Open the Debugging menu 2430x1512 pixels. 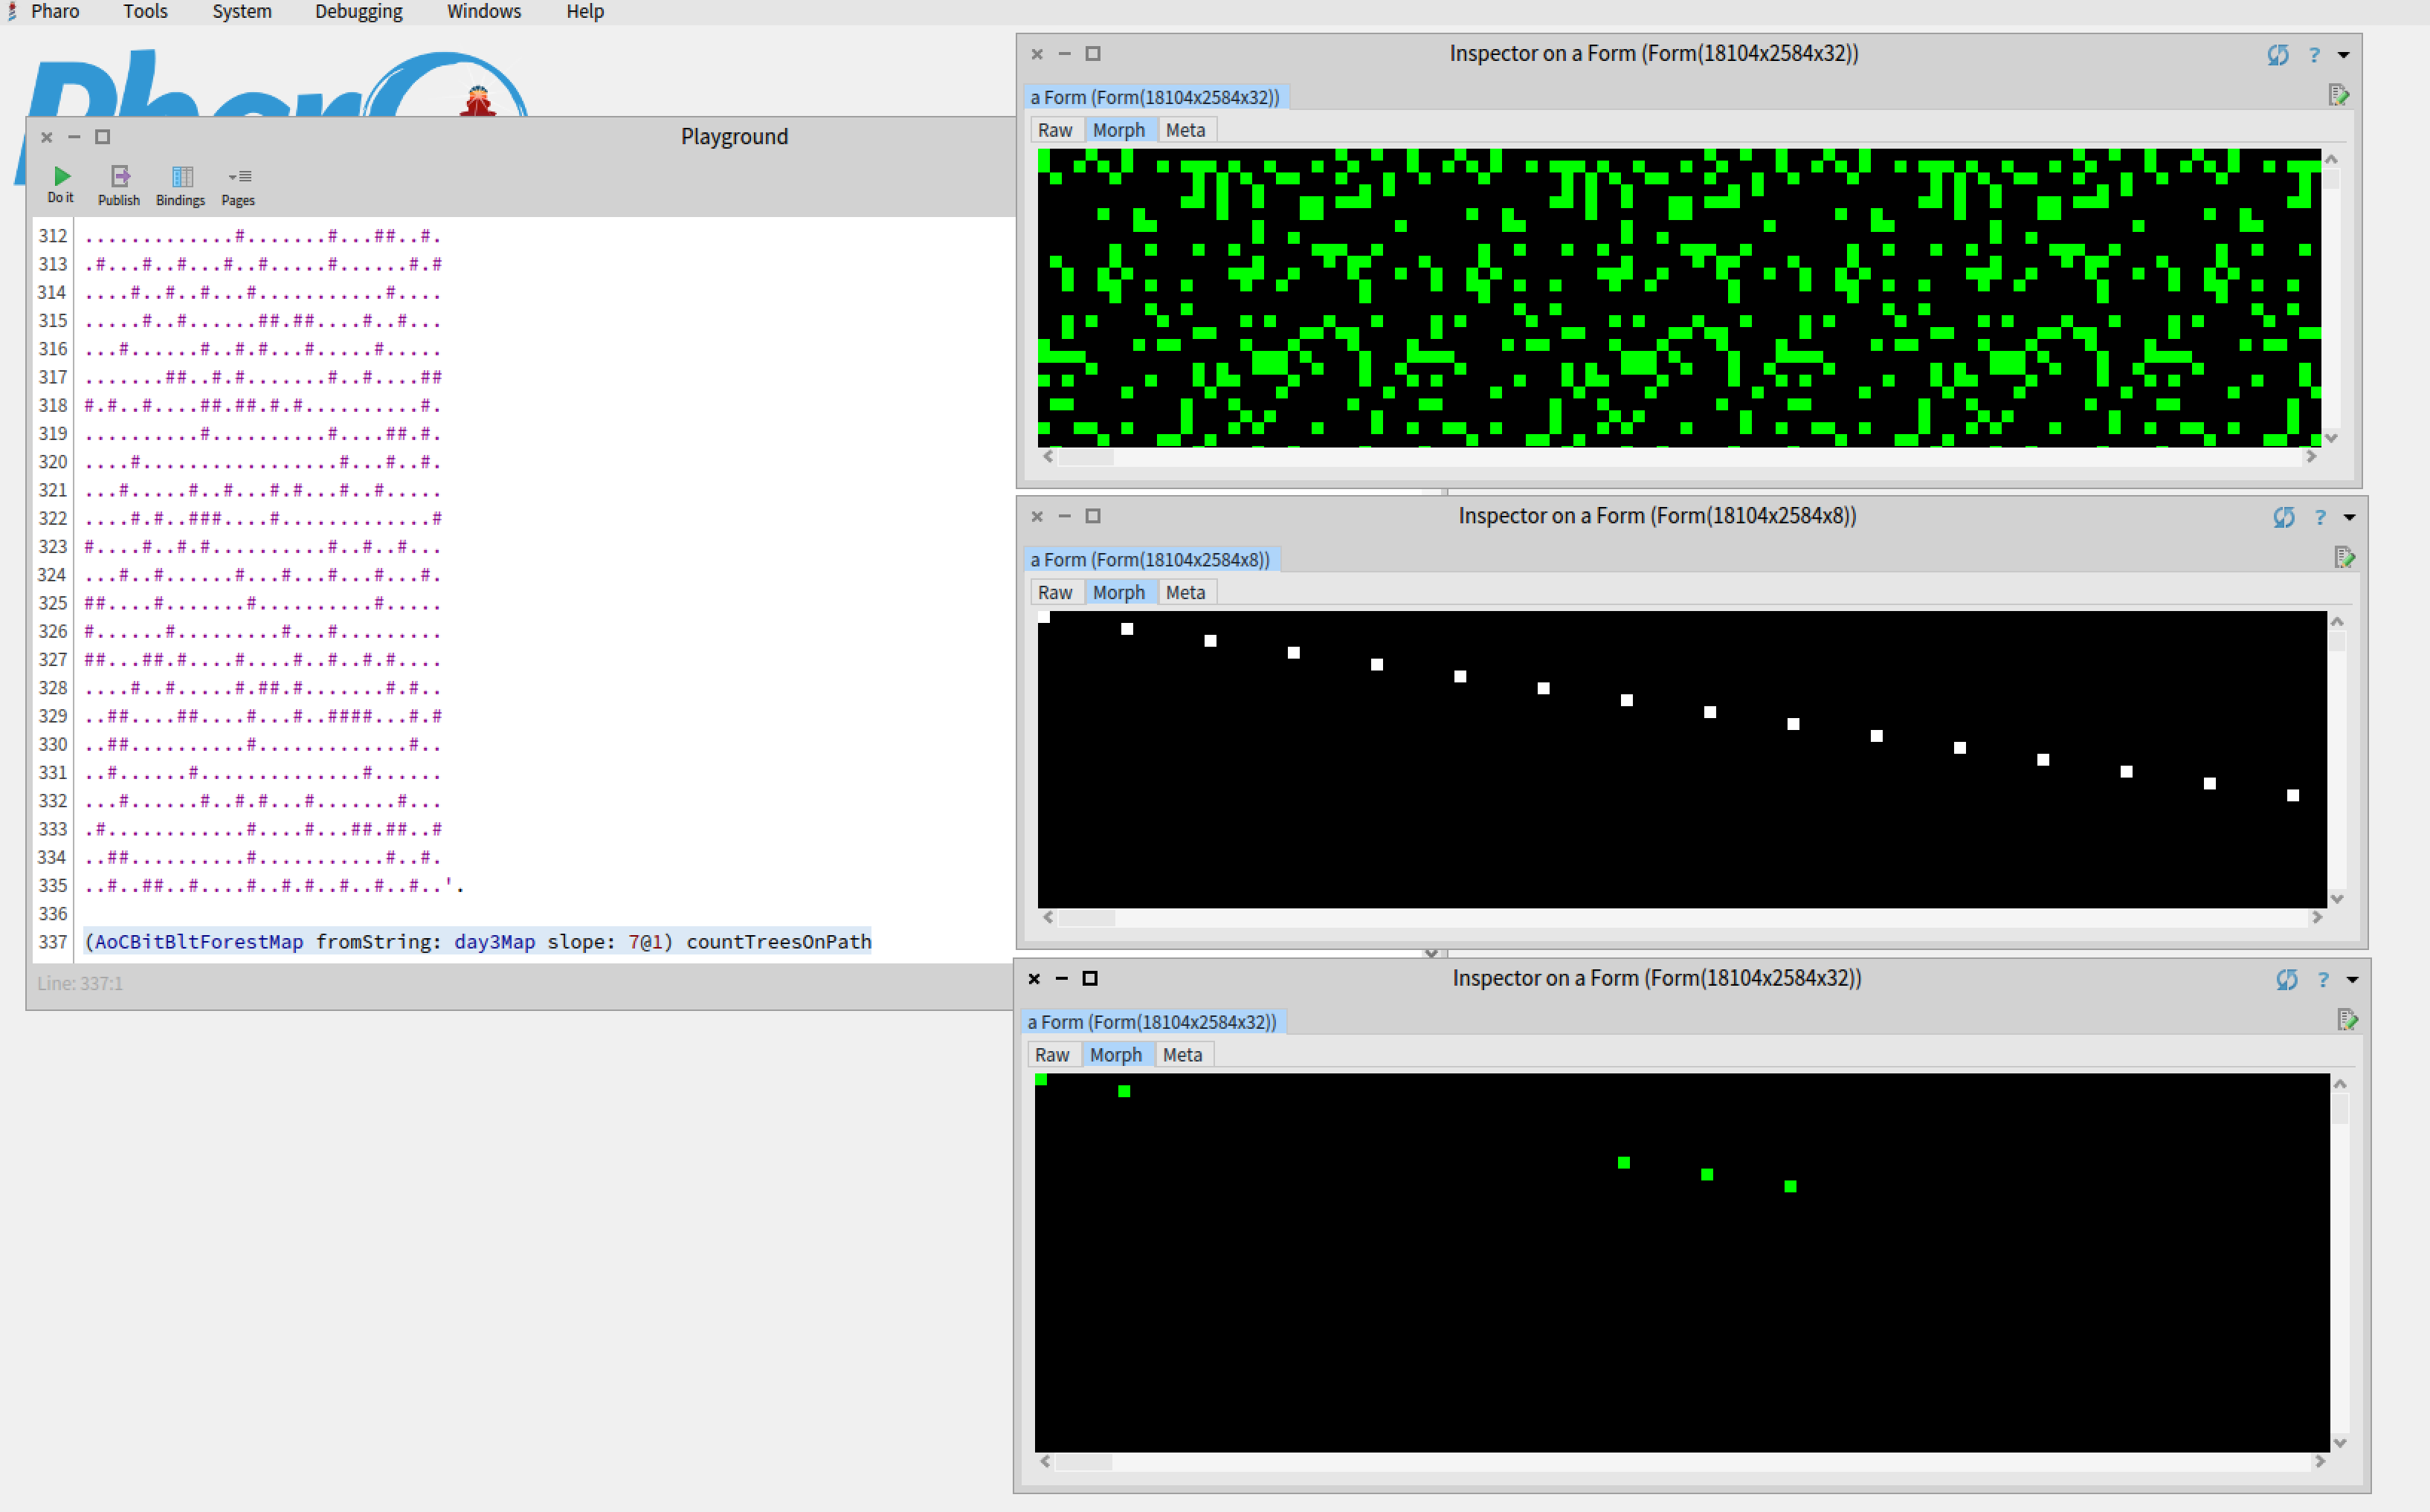point(358,12)
